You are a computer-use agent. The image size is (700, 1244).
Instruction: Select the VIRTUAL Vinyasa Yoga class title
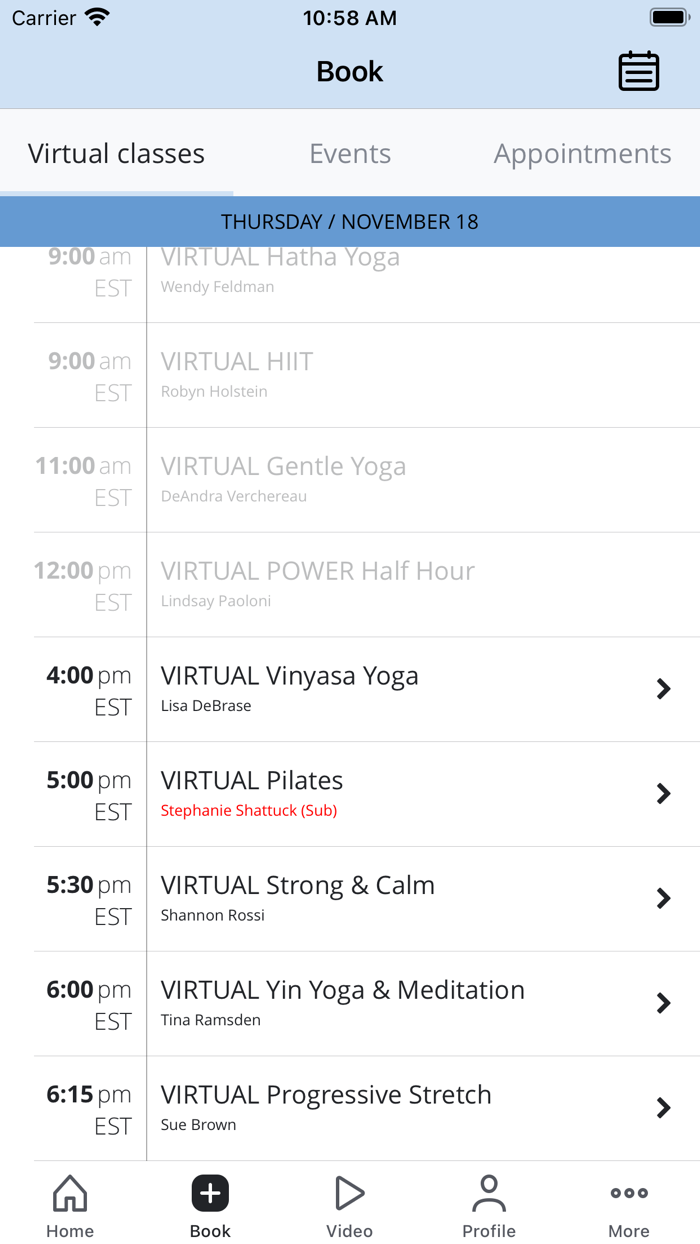(x=290, y=676)
